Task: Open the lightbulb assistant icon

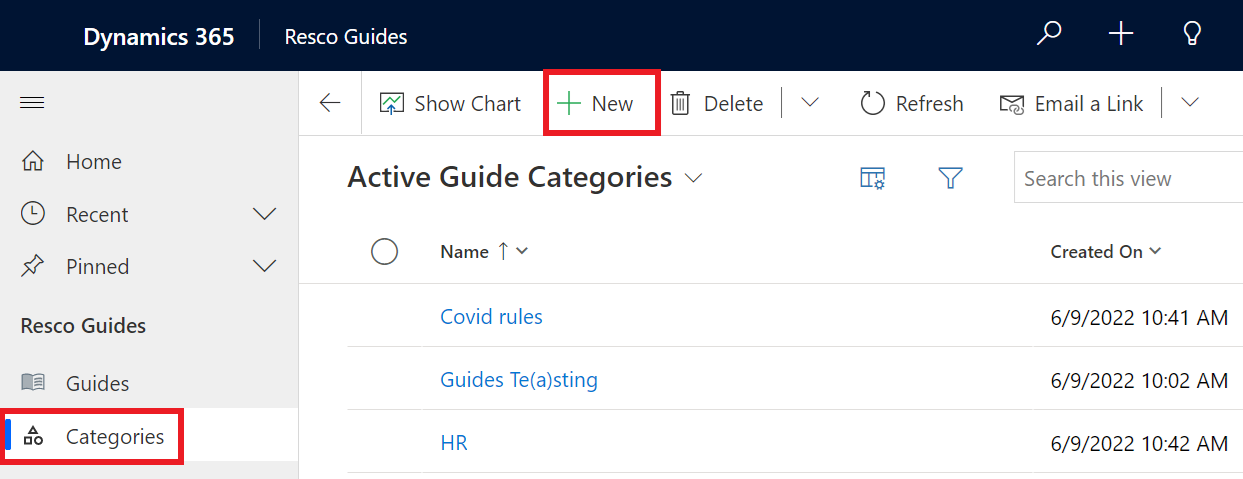Action: click(1191, 35)
